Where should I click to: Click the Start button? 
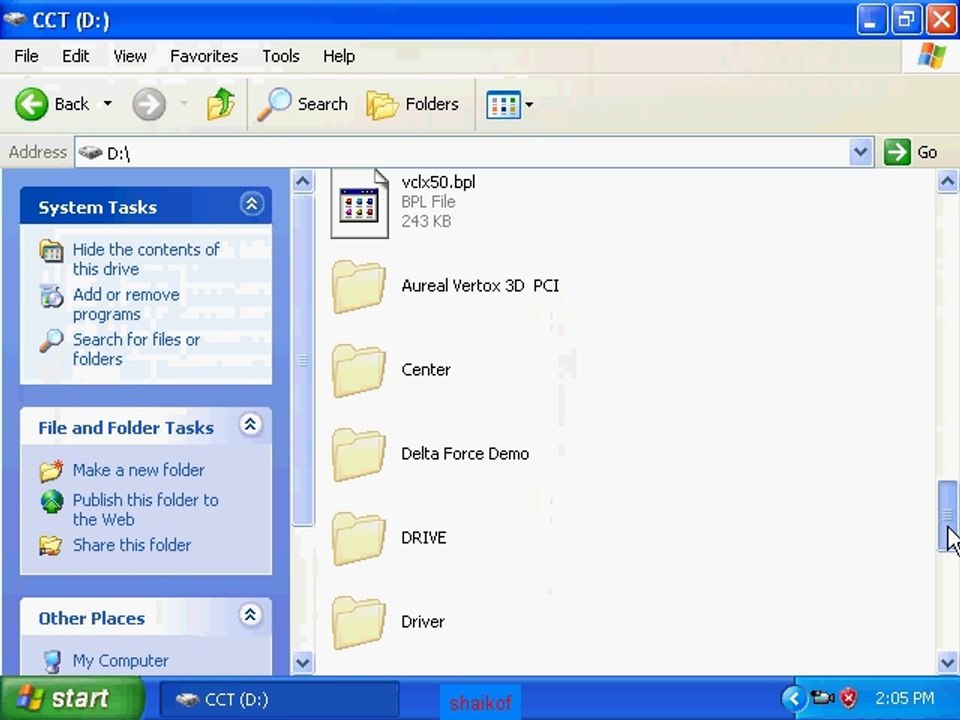click(x=72, y=698)
